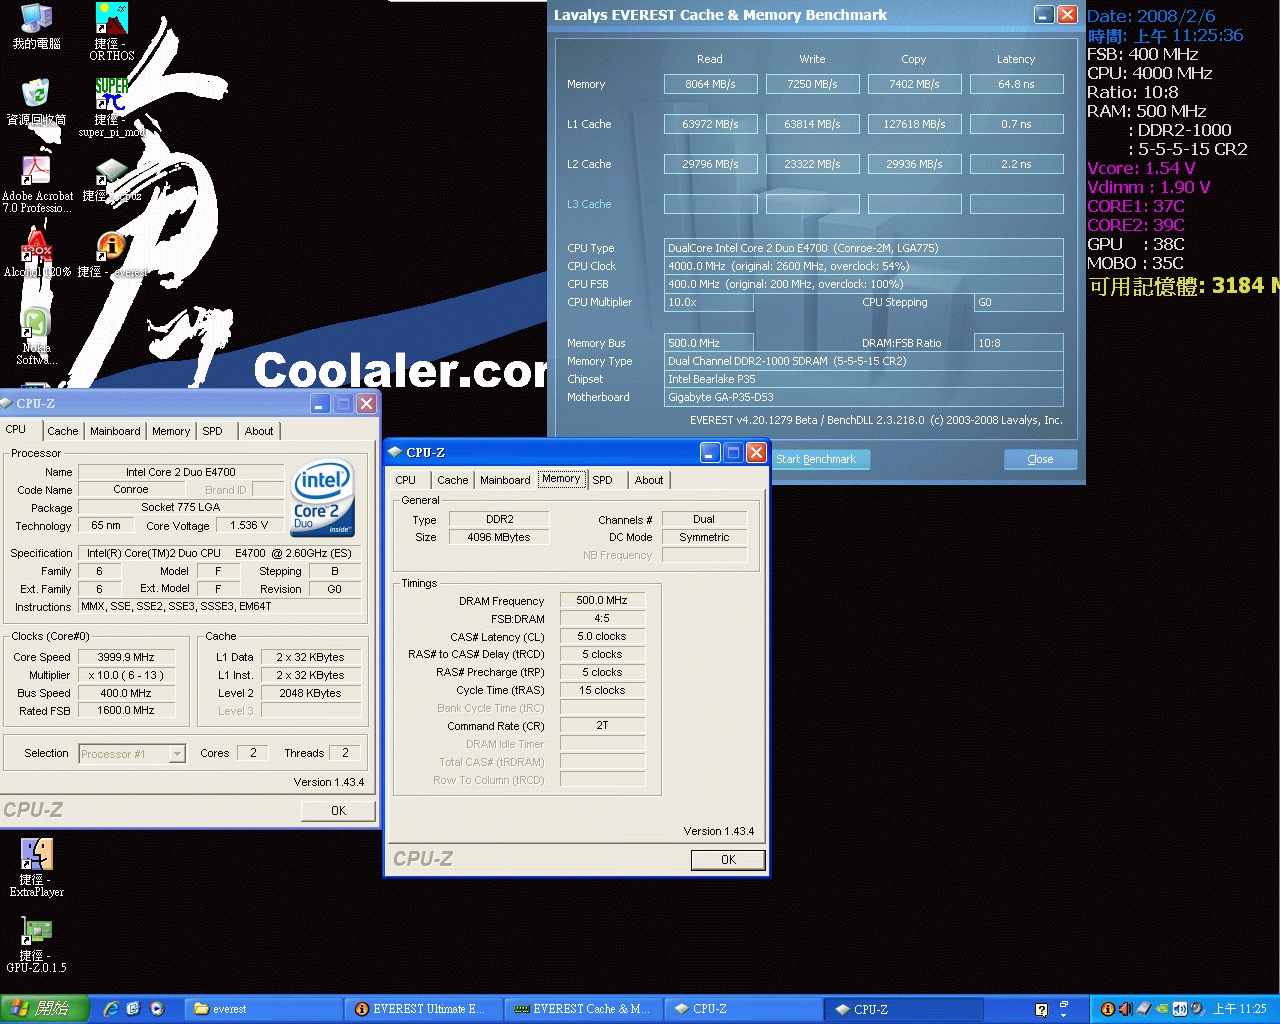
Task: Select CPU tab in left CPU-Z window
Action: [16, 429]
